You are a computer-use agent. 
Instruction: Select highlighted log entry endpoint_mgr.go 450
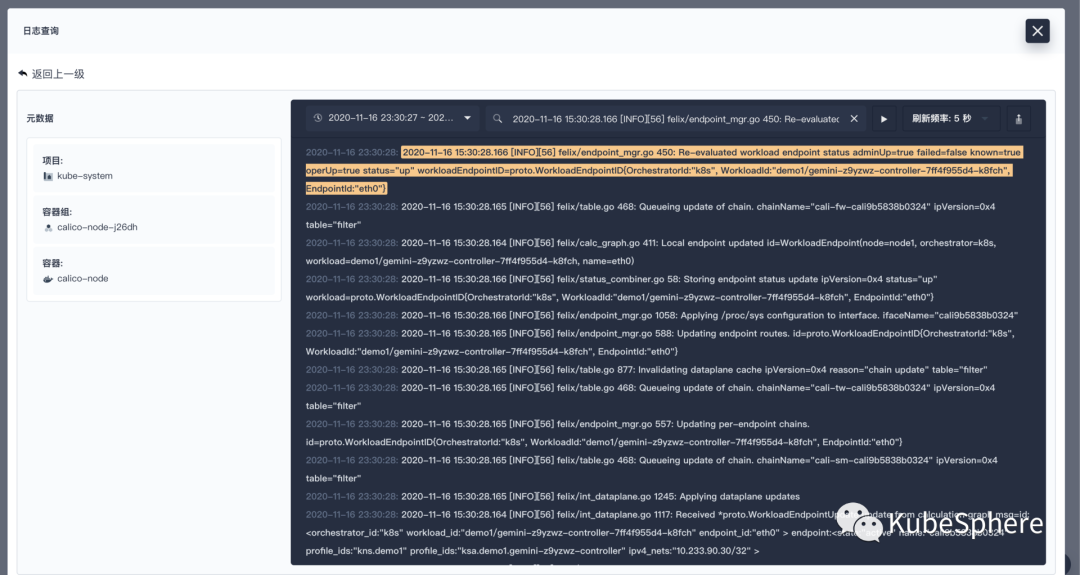click(665, 170)
